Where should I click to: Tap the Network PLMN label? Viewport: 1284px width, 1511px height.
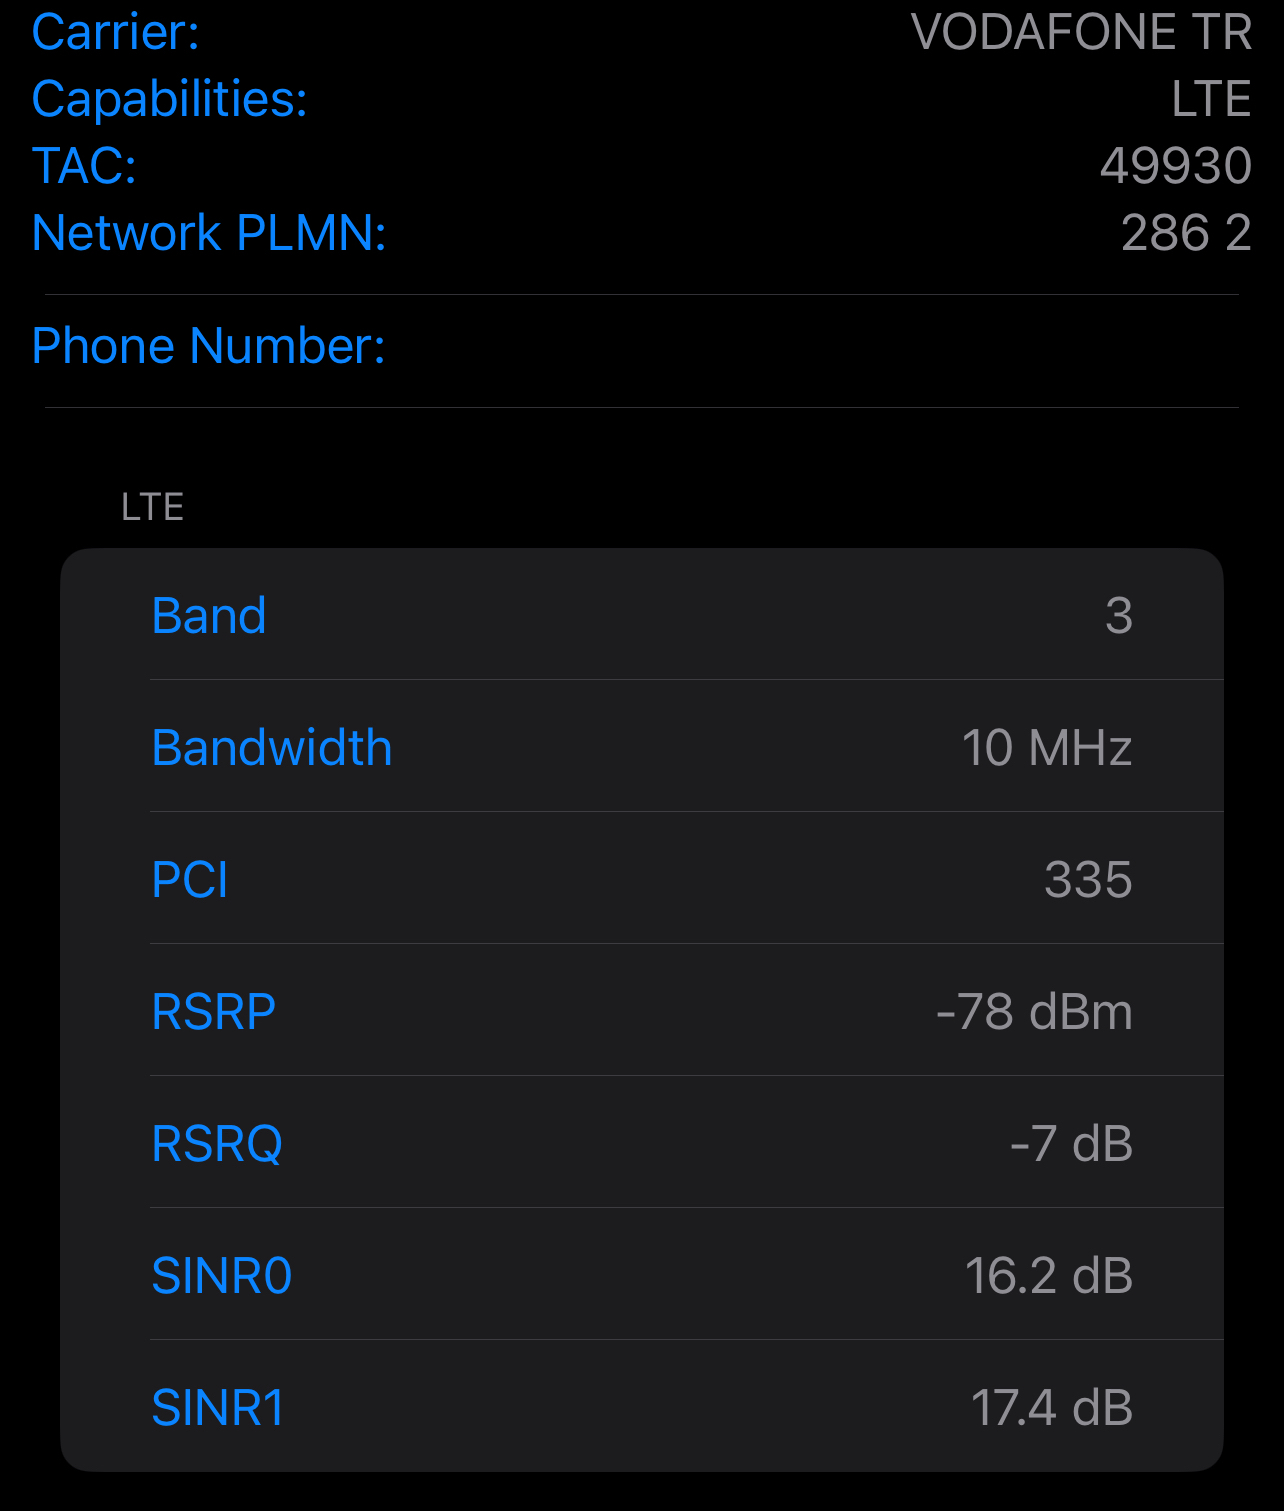209,233
